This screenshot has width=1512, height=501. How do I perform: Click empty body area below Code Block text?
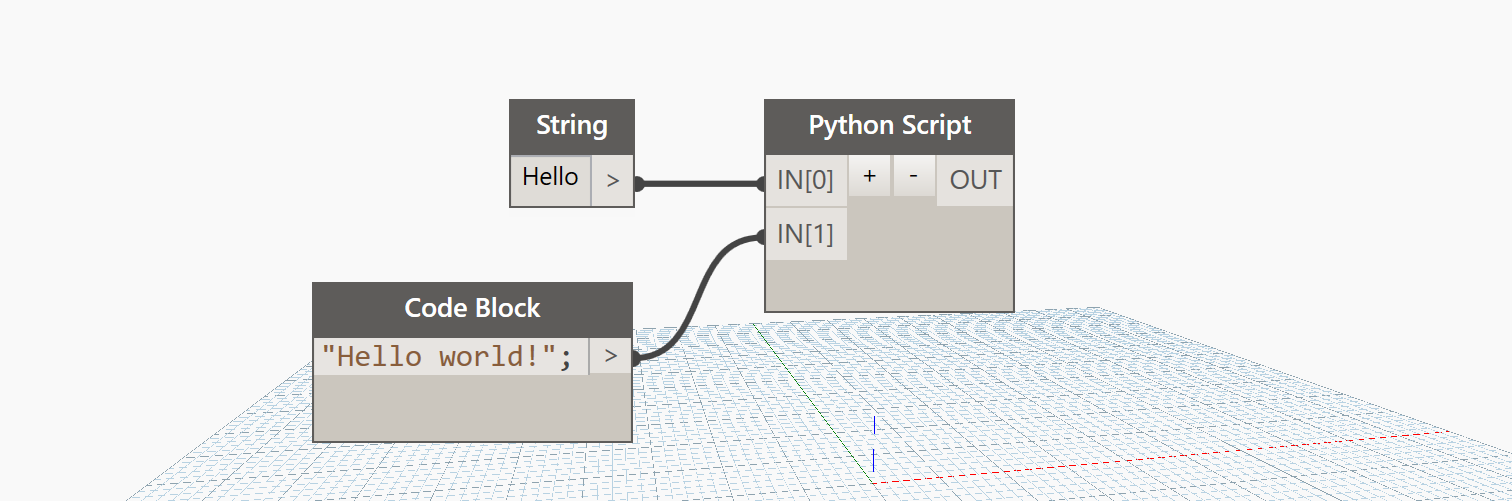472,408
